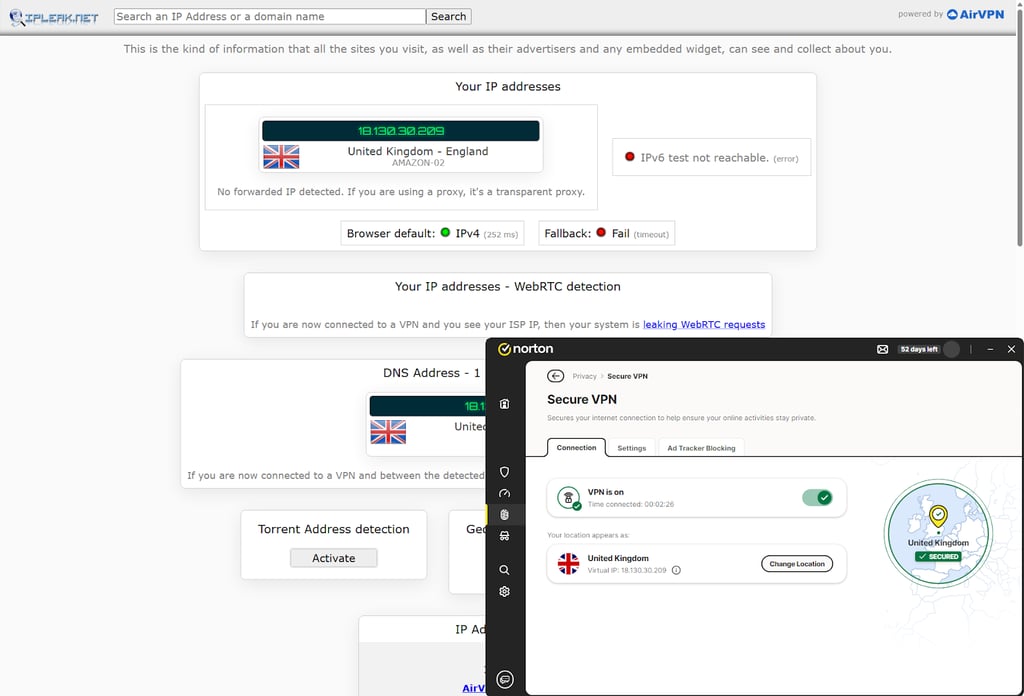Click the United Kingdom - England location text
The image size is (1024, 696).
coord(418,151)
